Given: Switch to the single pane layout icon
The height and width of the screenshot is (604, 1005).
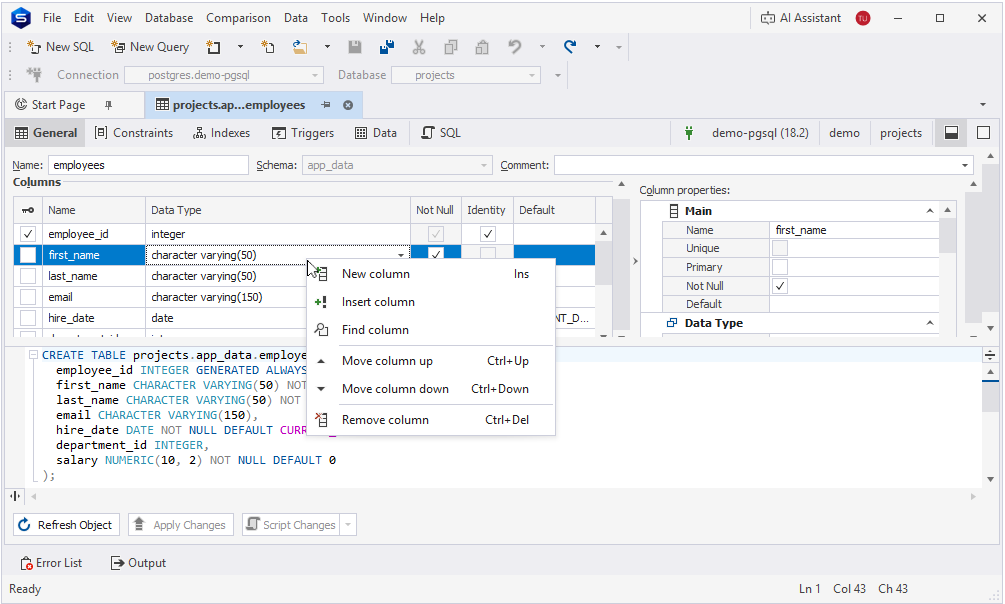Looking at the screenshot, I should tap(983, 133).
